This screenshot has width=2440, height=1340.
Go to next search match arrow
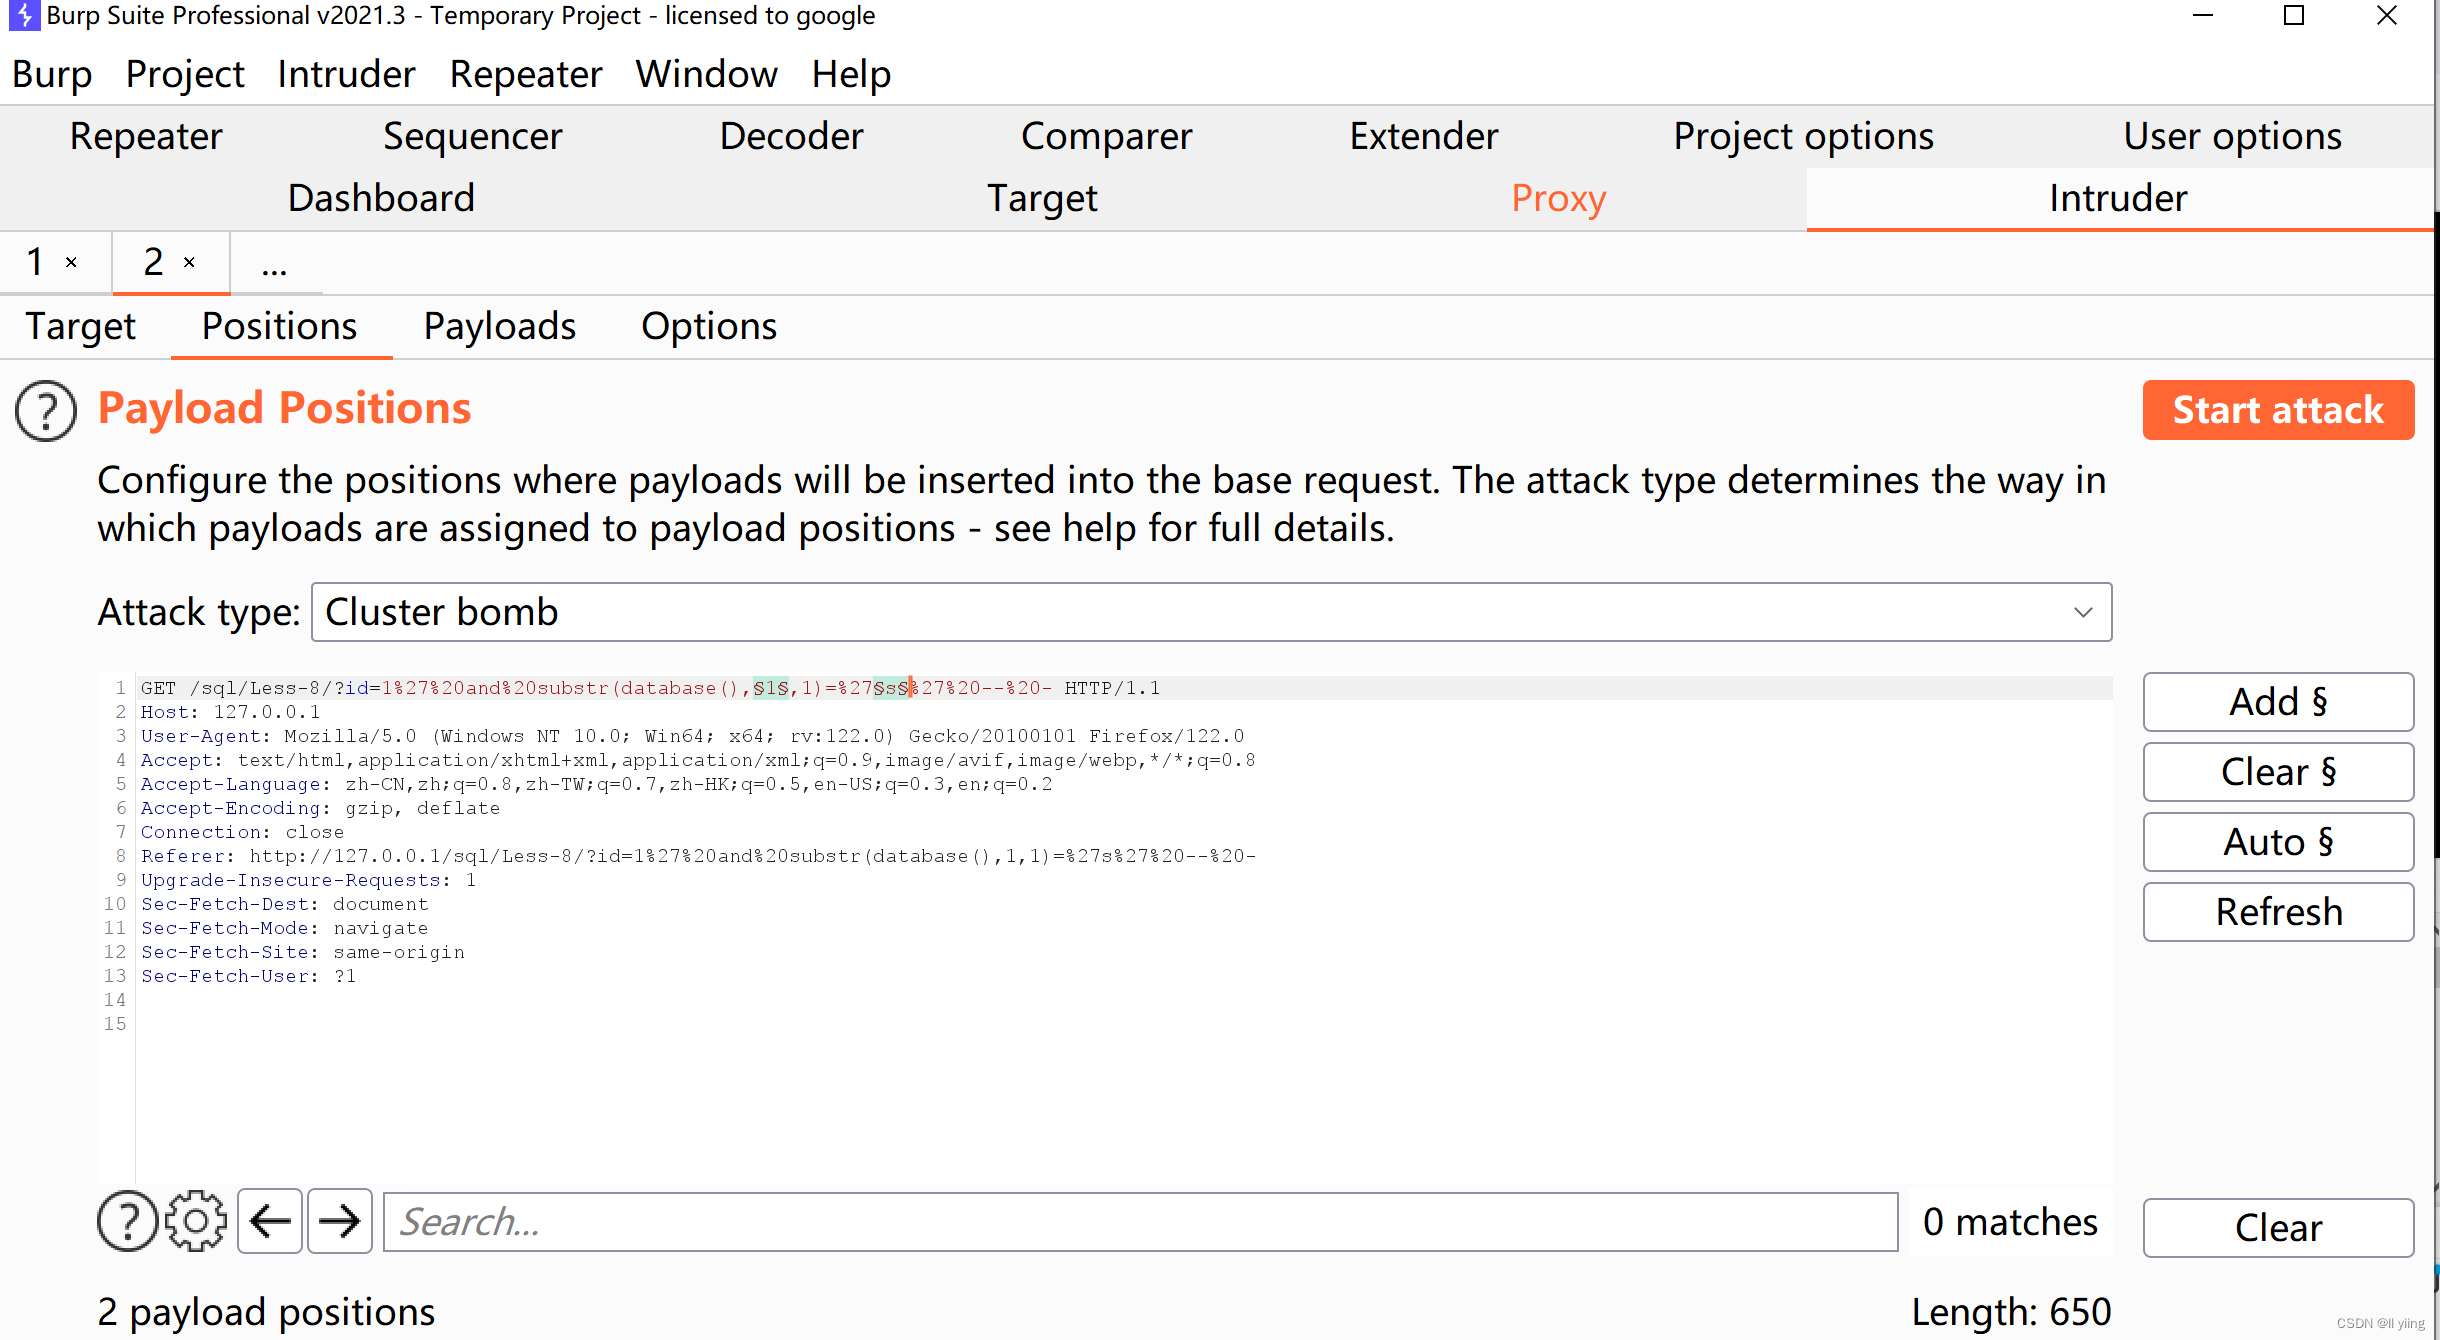point(340,1221)
